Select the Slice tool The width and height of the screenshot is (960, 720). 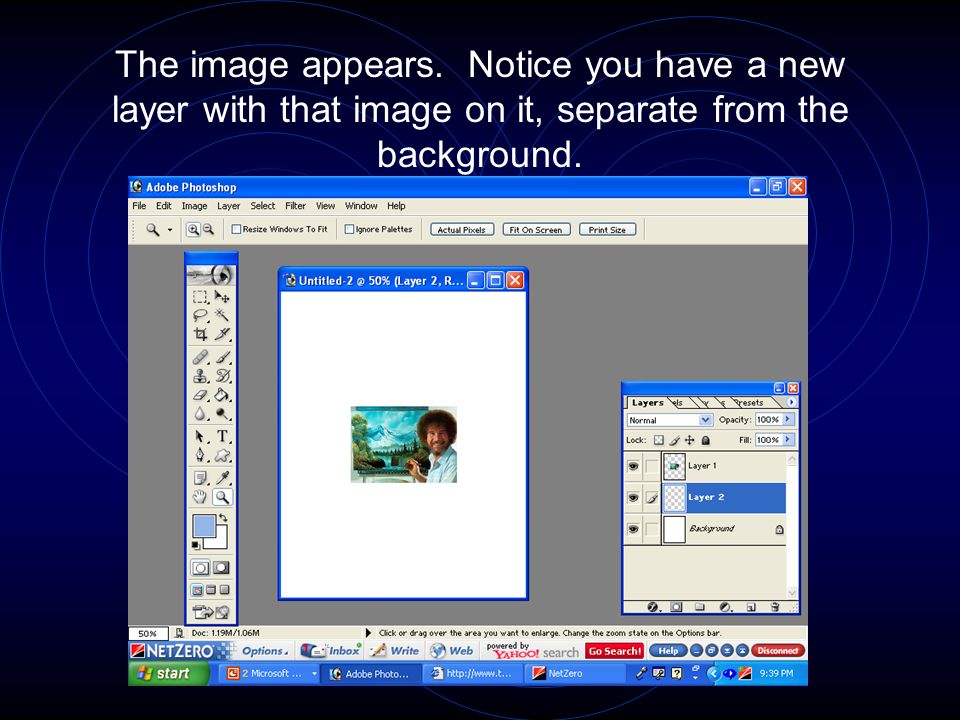tap(222, 334)
